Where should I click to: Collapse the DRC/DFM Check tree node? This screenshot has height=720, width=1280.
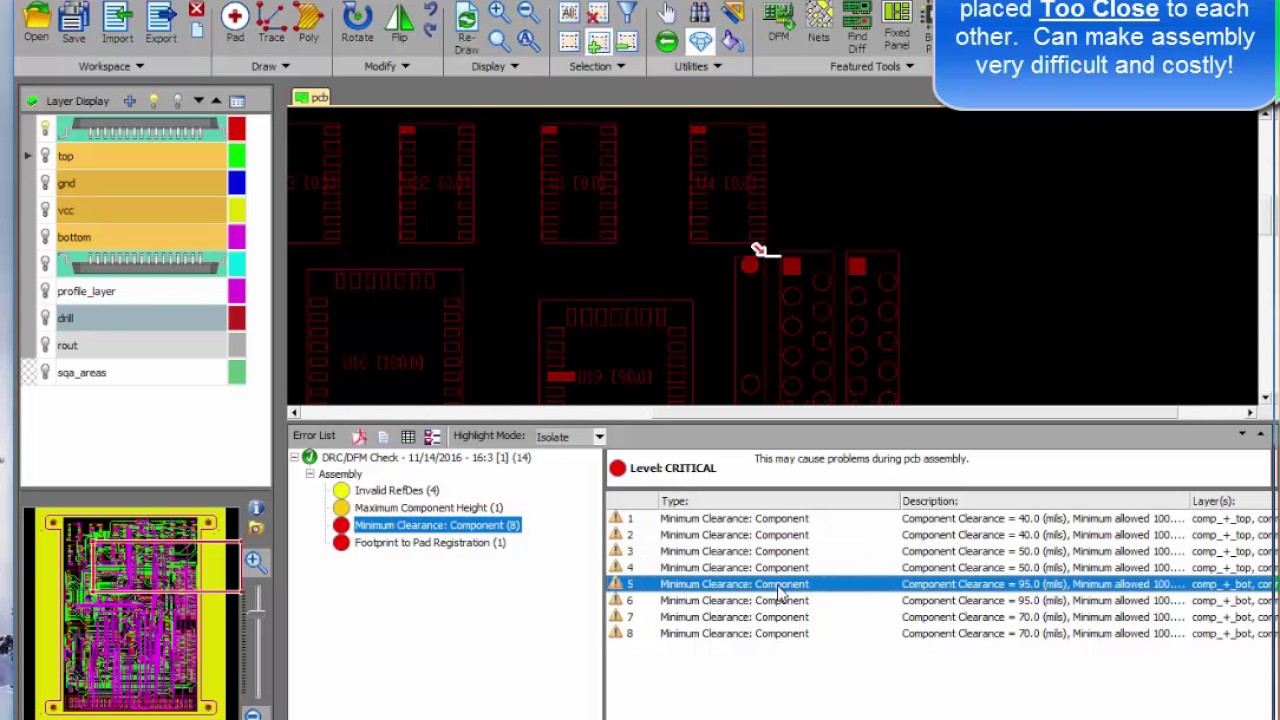tap(295, 457)
